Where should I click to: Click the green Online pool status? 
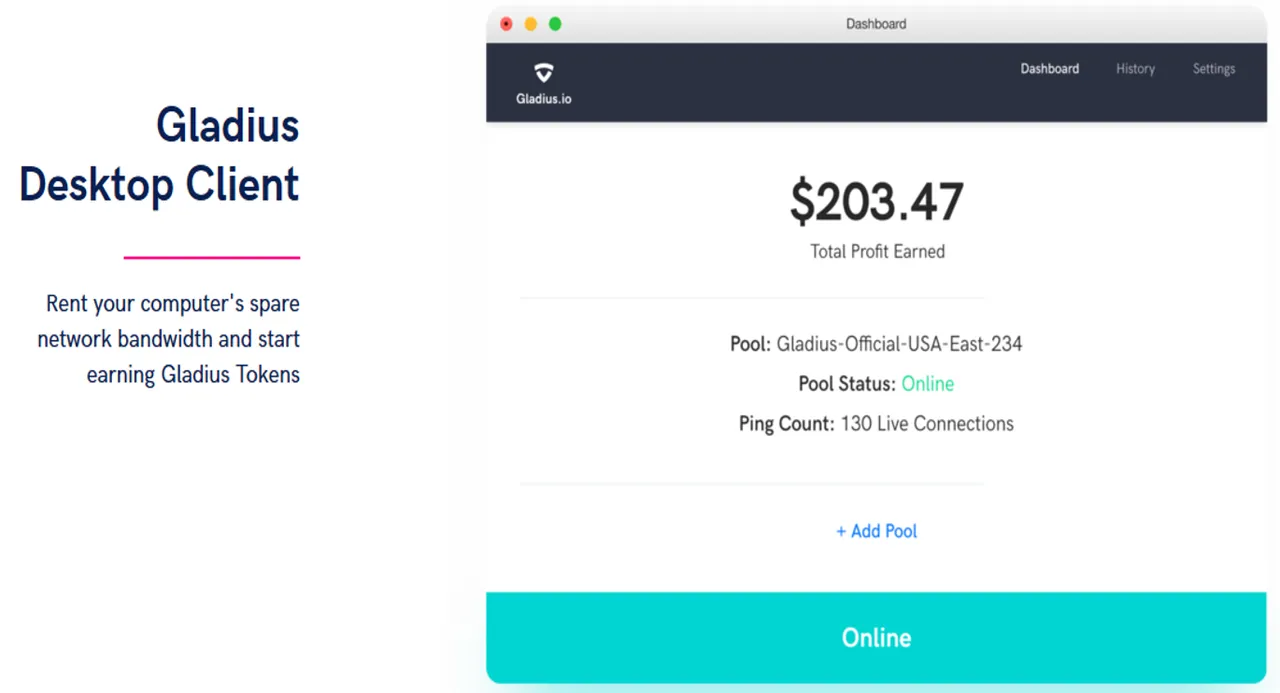(927, 384)
